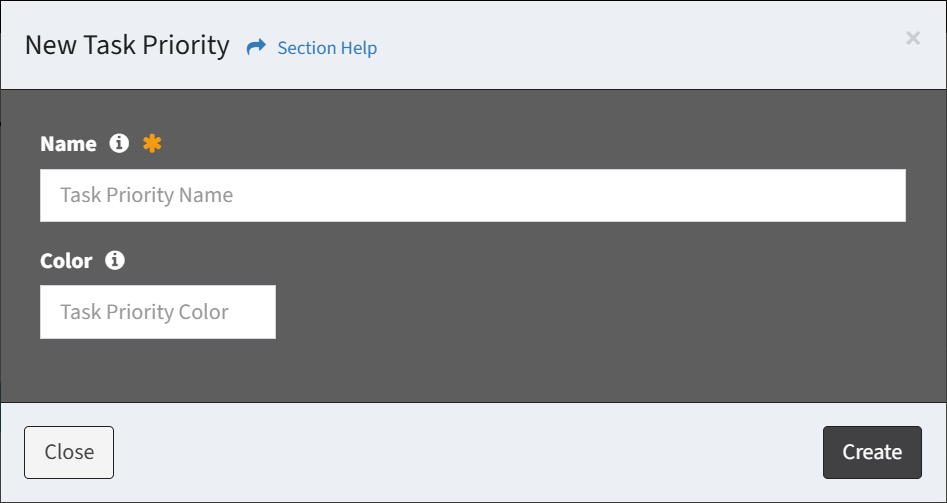Click the New Task Priority title

click(x=127, y=46)
